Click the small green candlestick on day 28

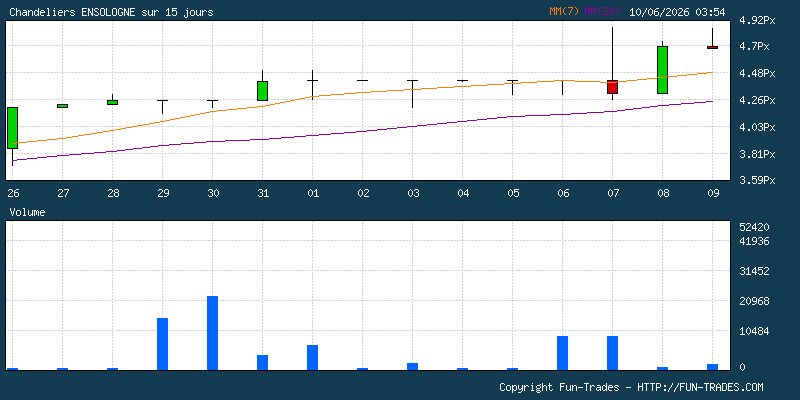pos(112,103)
